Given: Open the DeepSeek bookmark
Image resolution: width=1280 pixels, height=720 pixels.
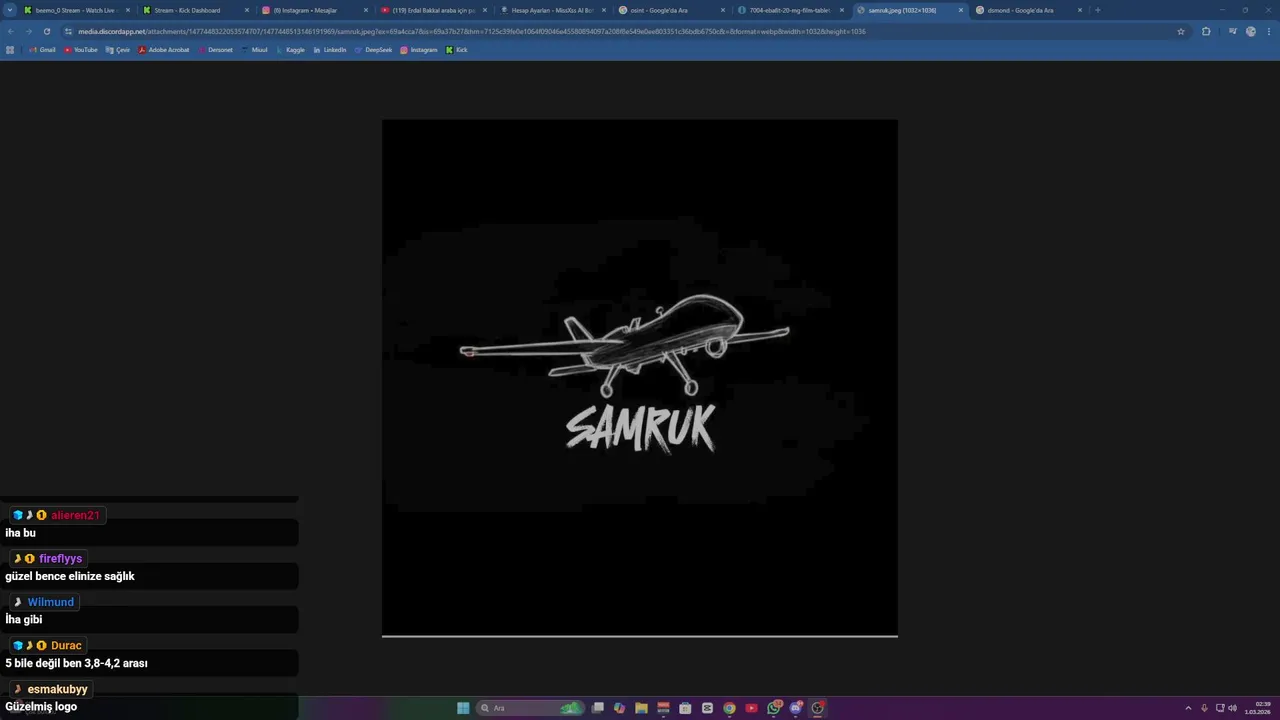Looking at the screenshot, I should (x=374, y=49).
